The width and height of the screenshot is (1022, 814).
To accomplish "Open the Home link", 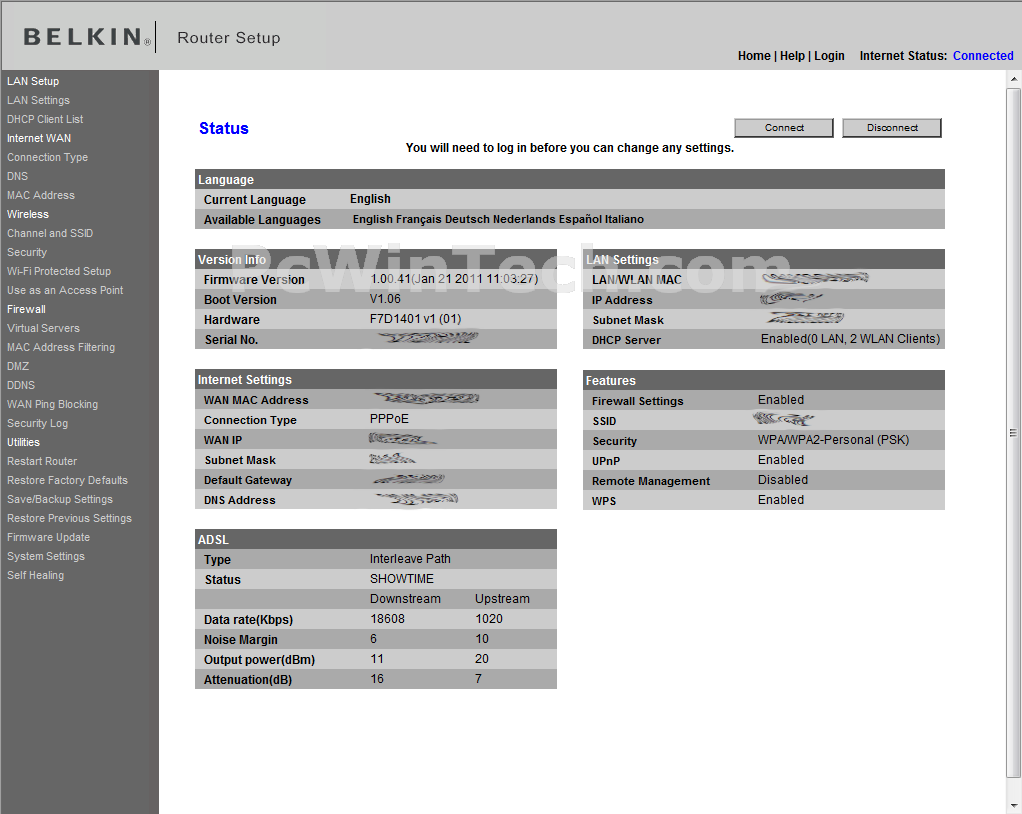I will click(x=754, y=56).
